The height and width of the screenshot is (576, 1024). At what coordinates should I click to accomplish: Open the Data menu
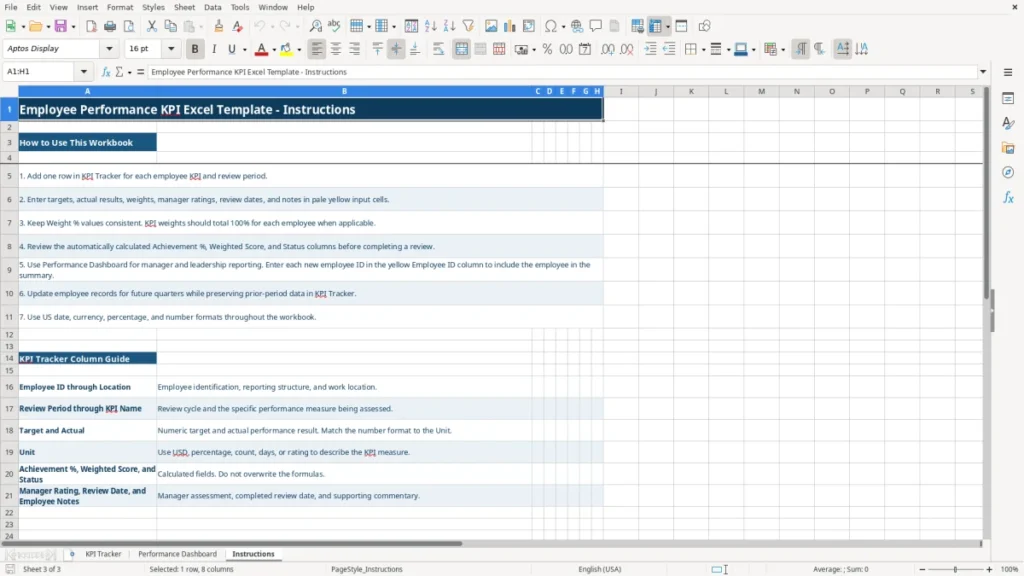212,7
